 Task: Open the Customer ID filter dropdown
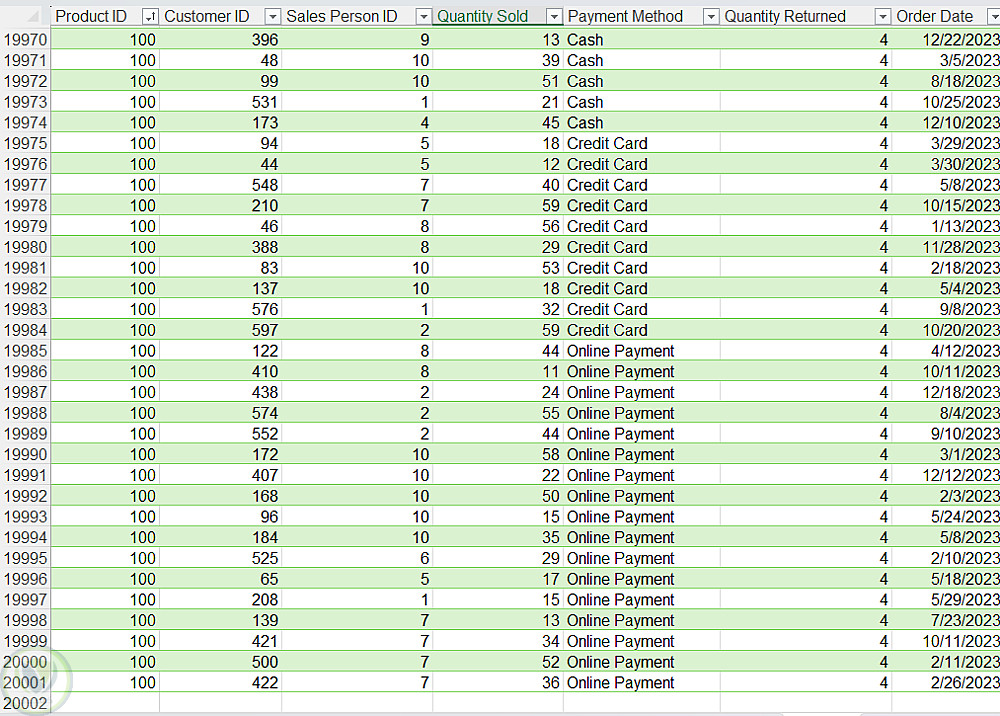(272, 17)
